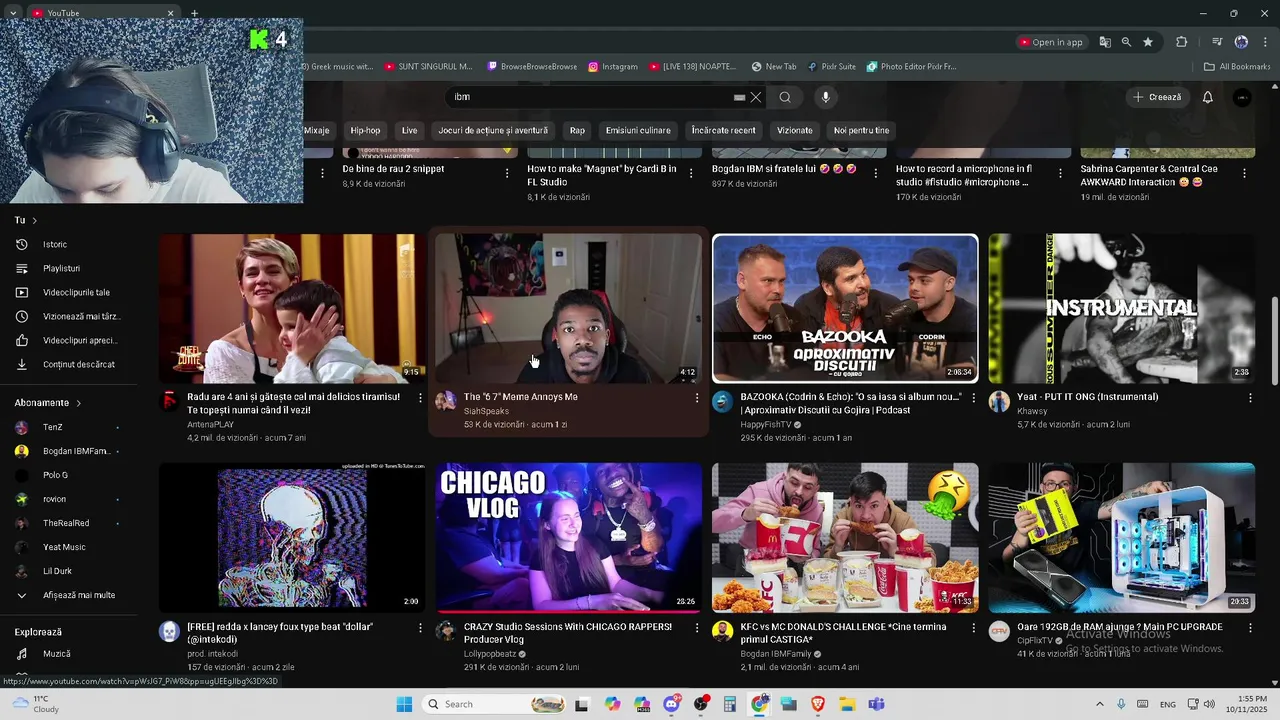Click the Creează create button

[x=1157, y=97]
